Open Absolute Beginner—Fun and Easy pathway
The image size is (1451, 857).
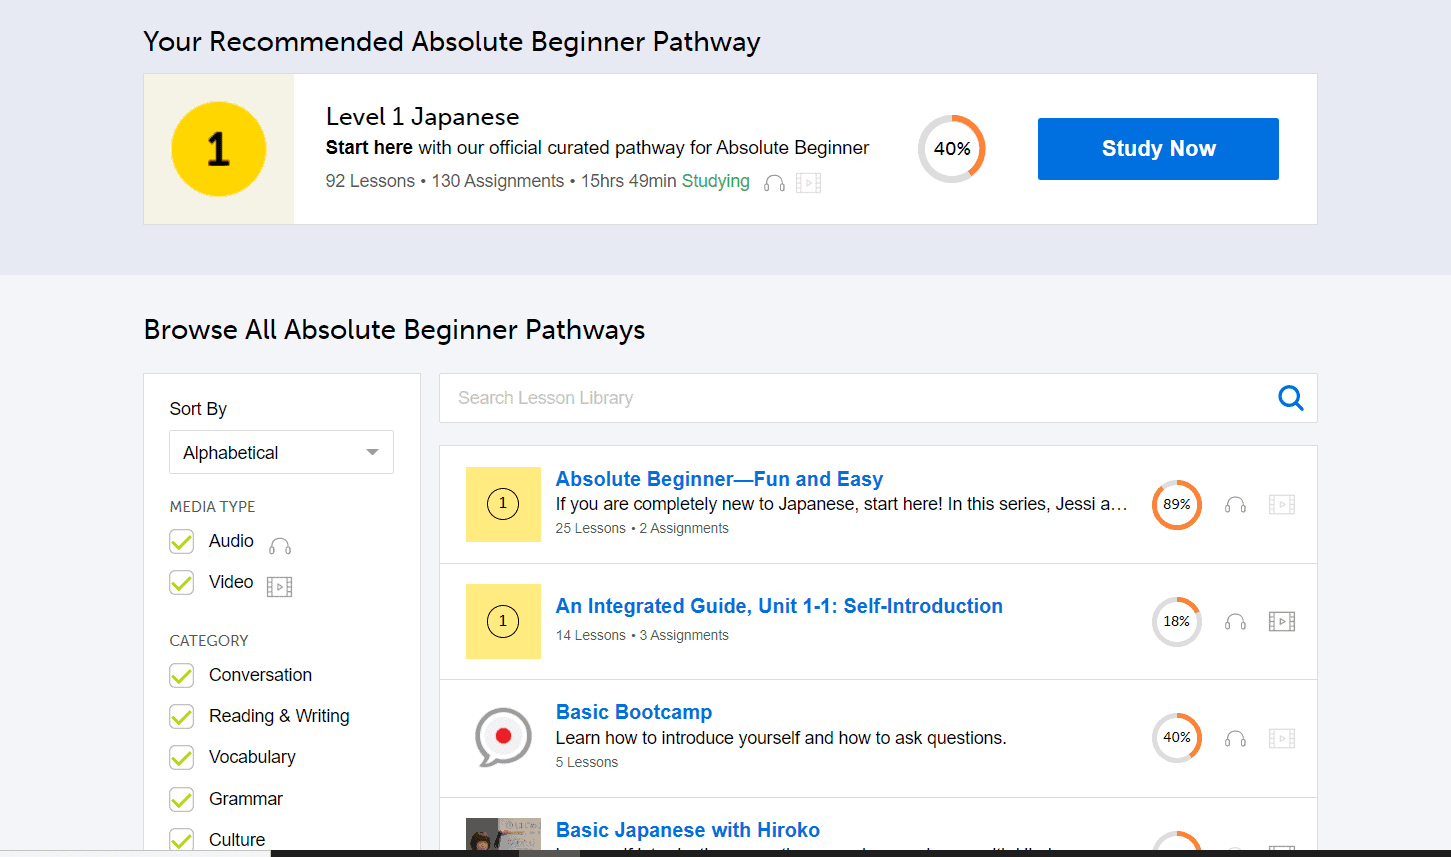tap(719, 479)
